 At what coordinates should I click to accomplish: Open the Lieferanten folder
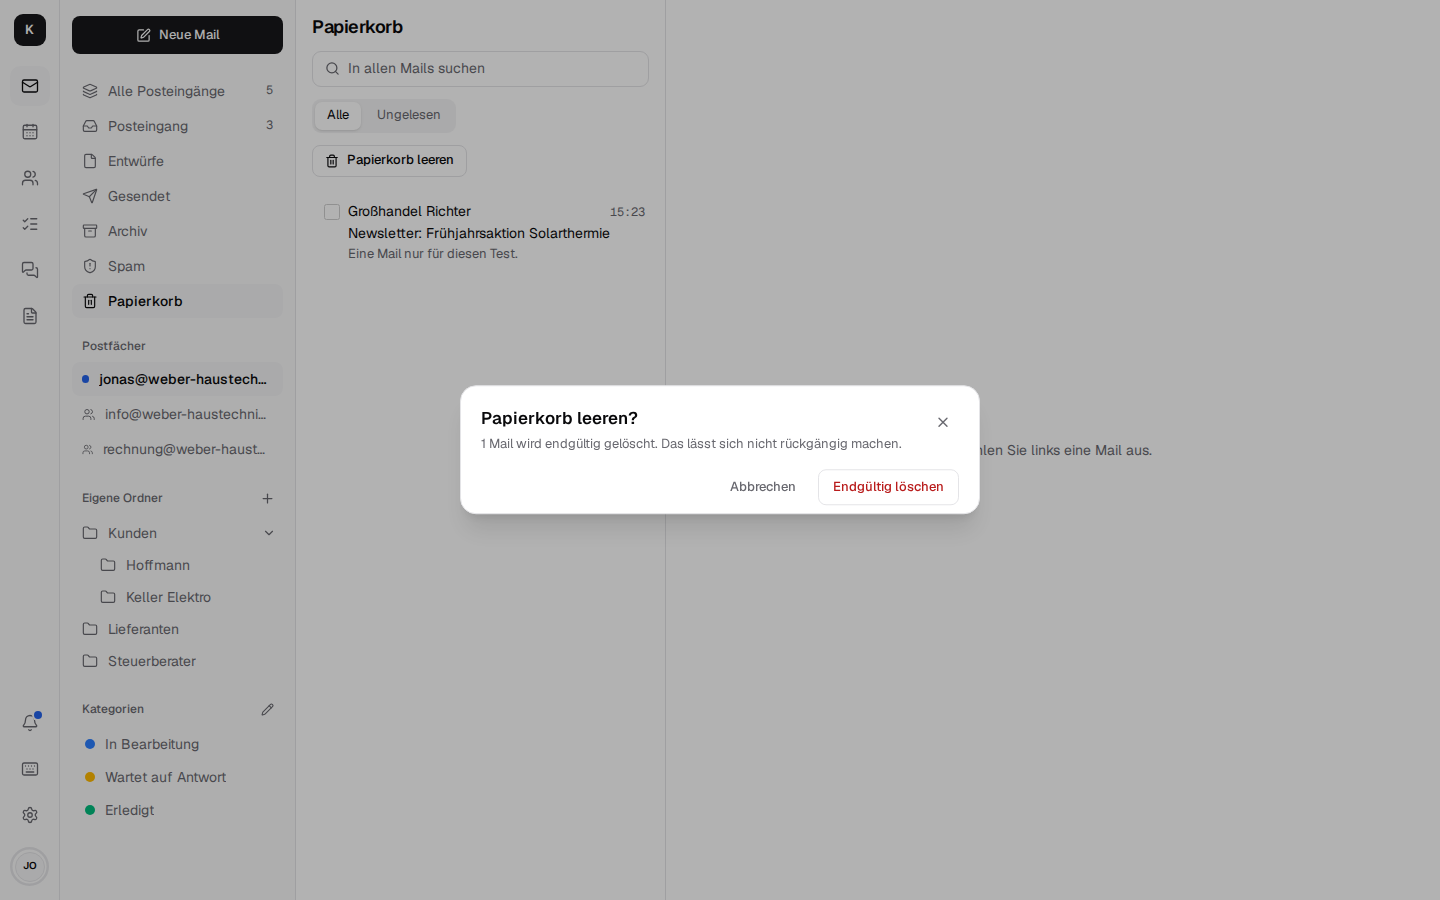click(177, 629)
